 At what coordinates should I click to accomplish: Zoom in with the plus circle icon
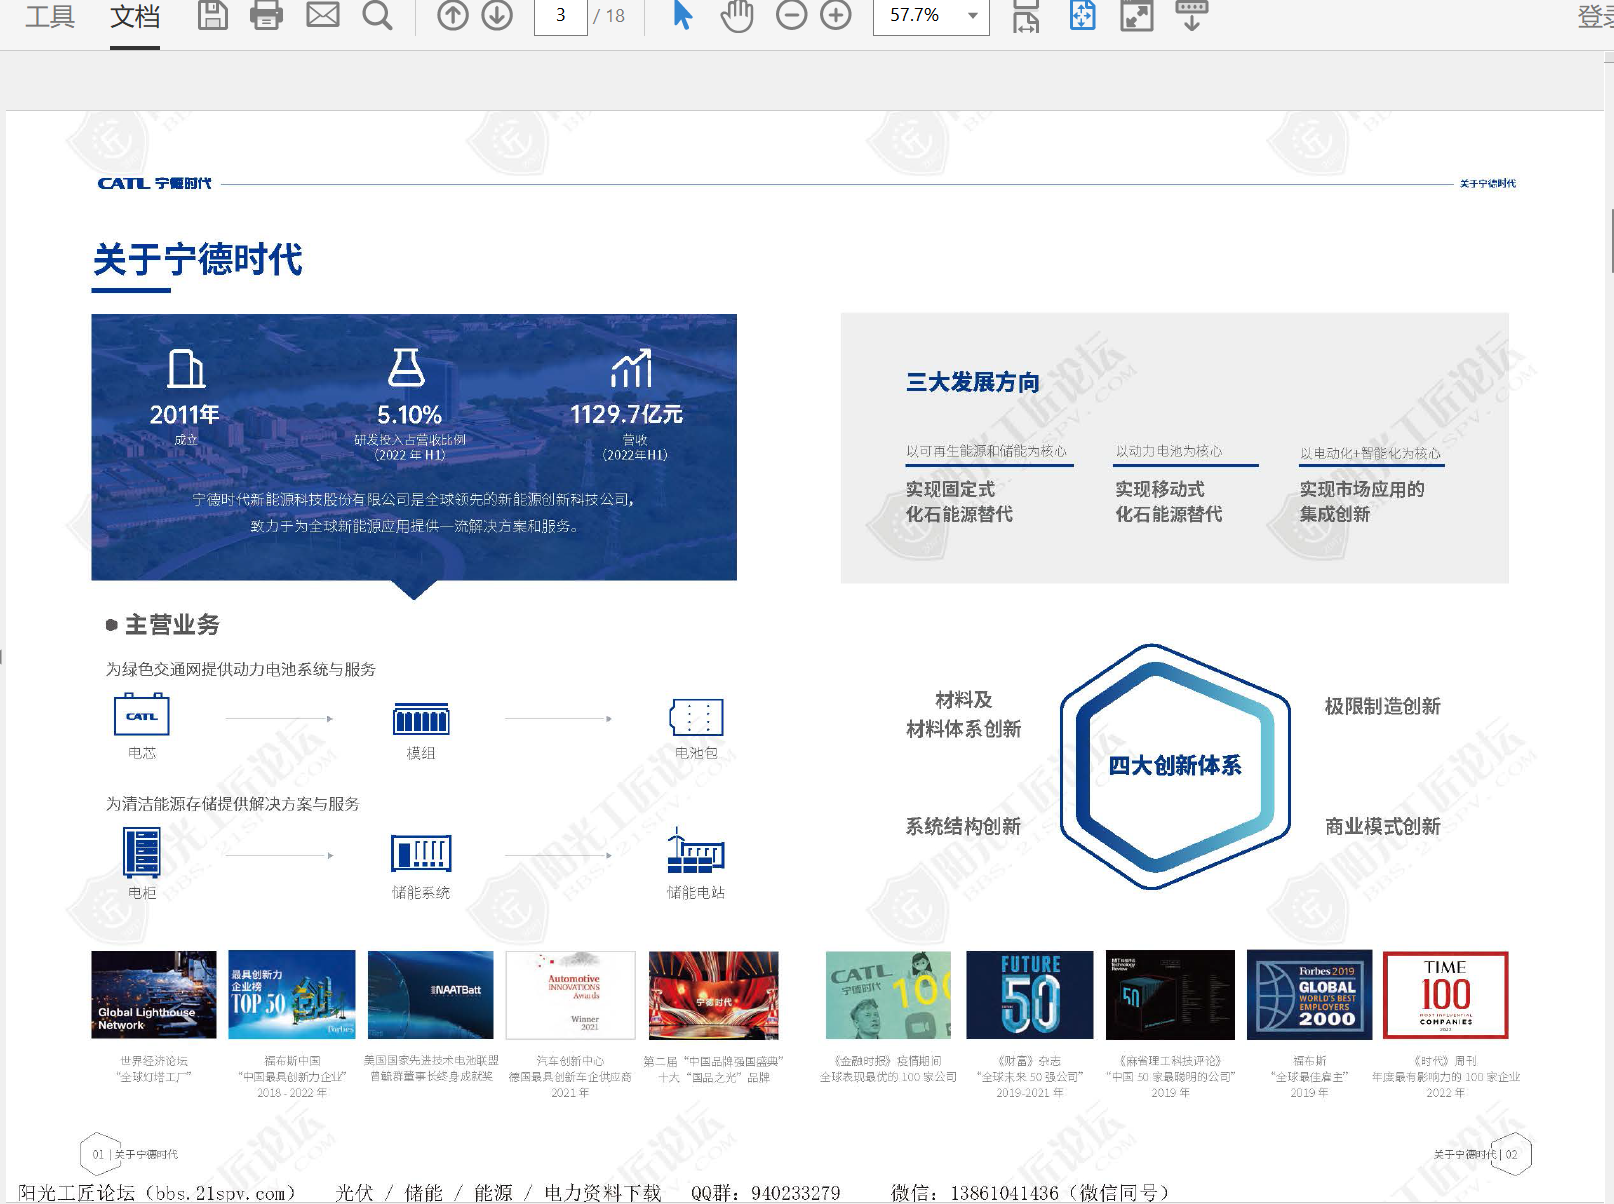point(836,15)
